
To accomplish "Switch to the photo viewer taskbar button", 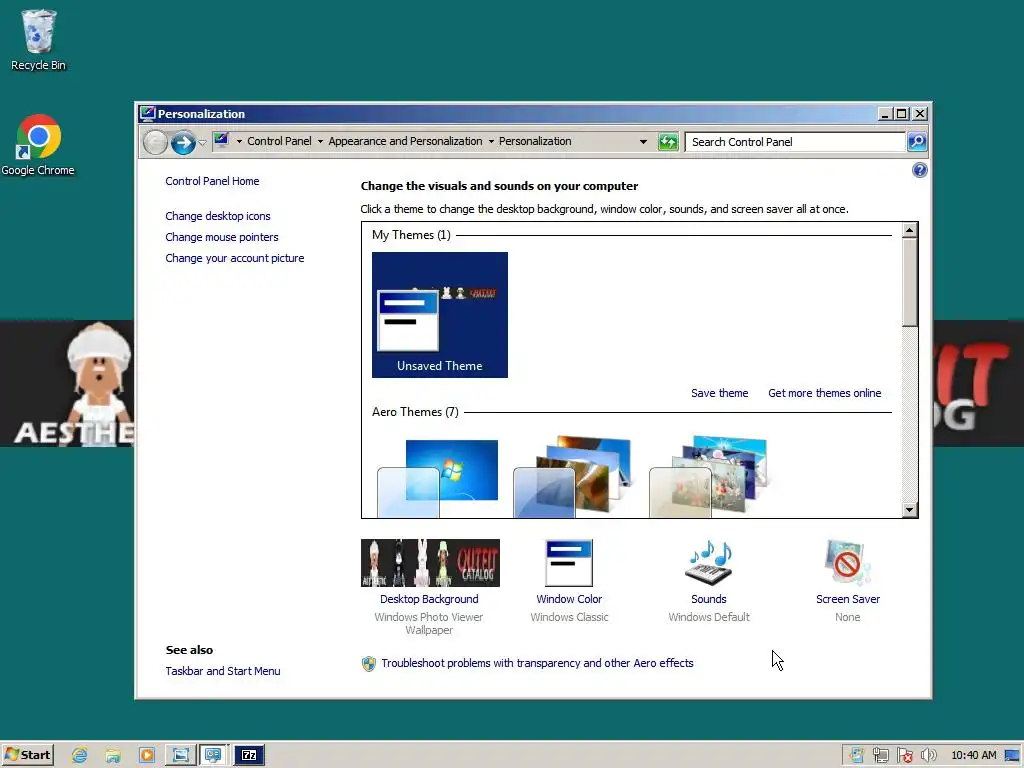I will pyautogui.click(x=181, y=756).
